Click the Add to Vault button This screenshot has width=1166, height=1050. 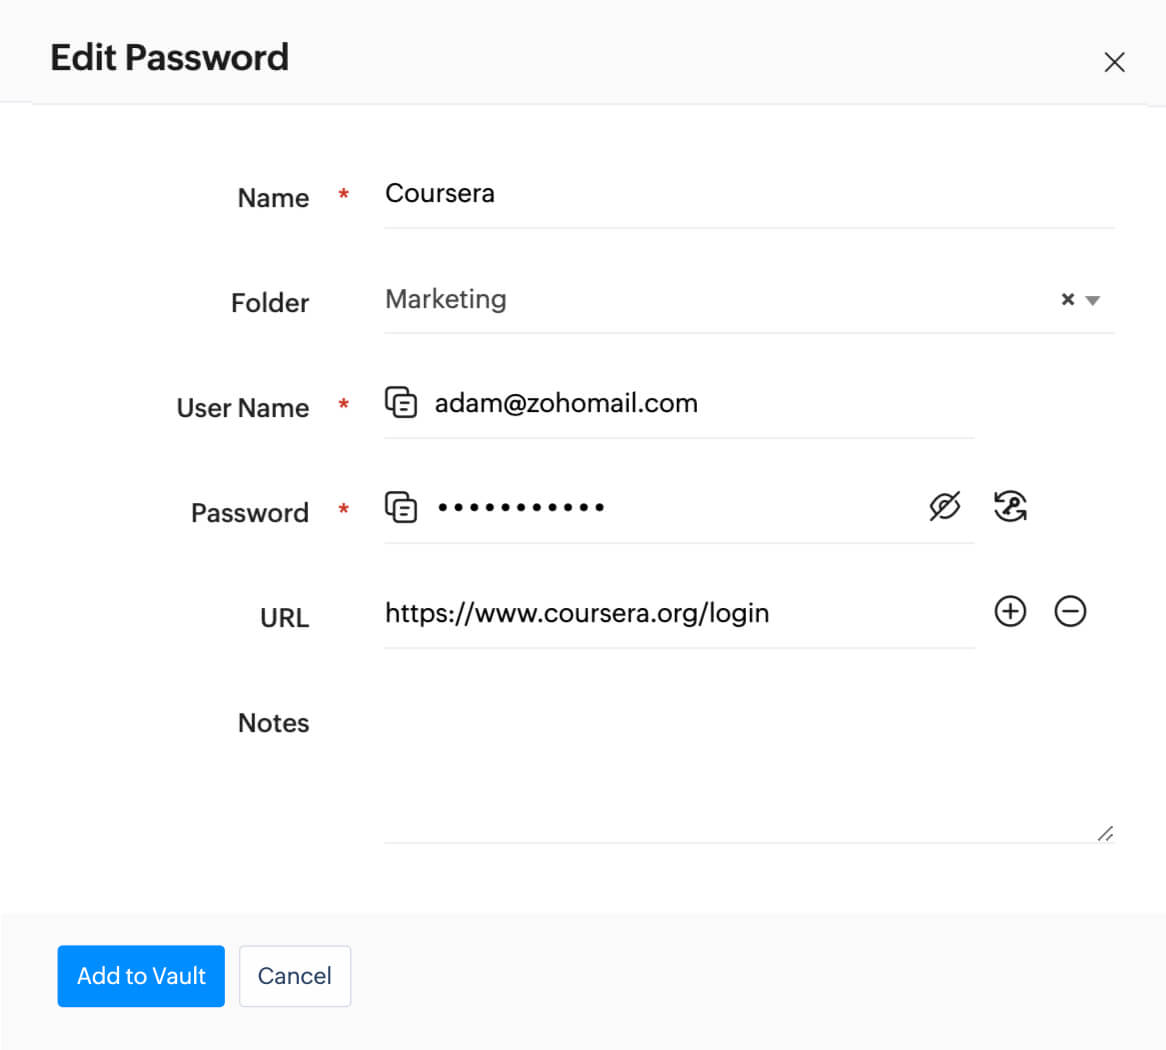[140, 976]
